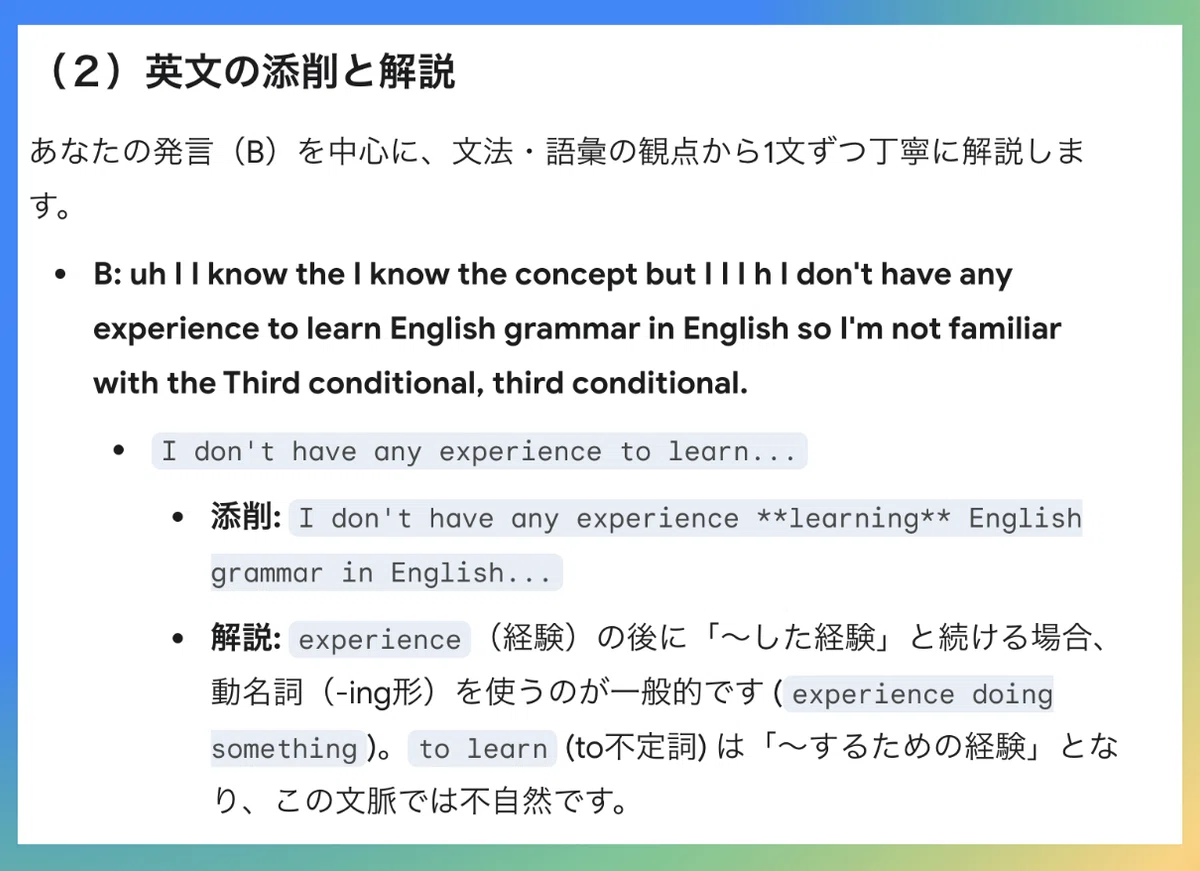This screenshot has width=1200, height=871.
Task: Click the 'to learn' code chip
Action: coord(482,748)
